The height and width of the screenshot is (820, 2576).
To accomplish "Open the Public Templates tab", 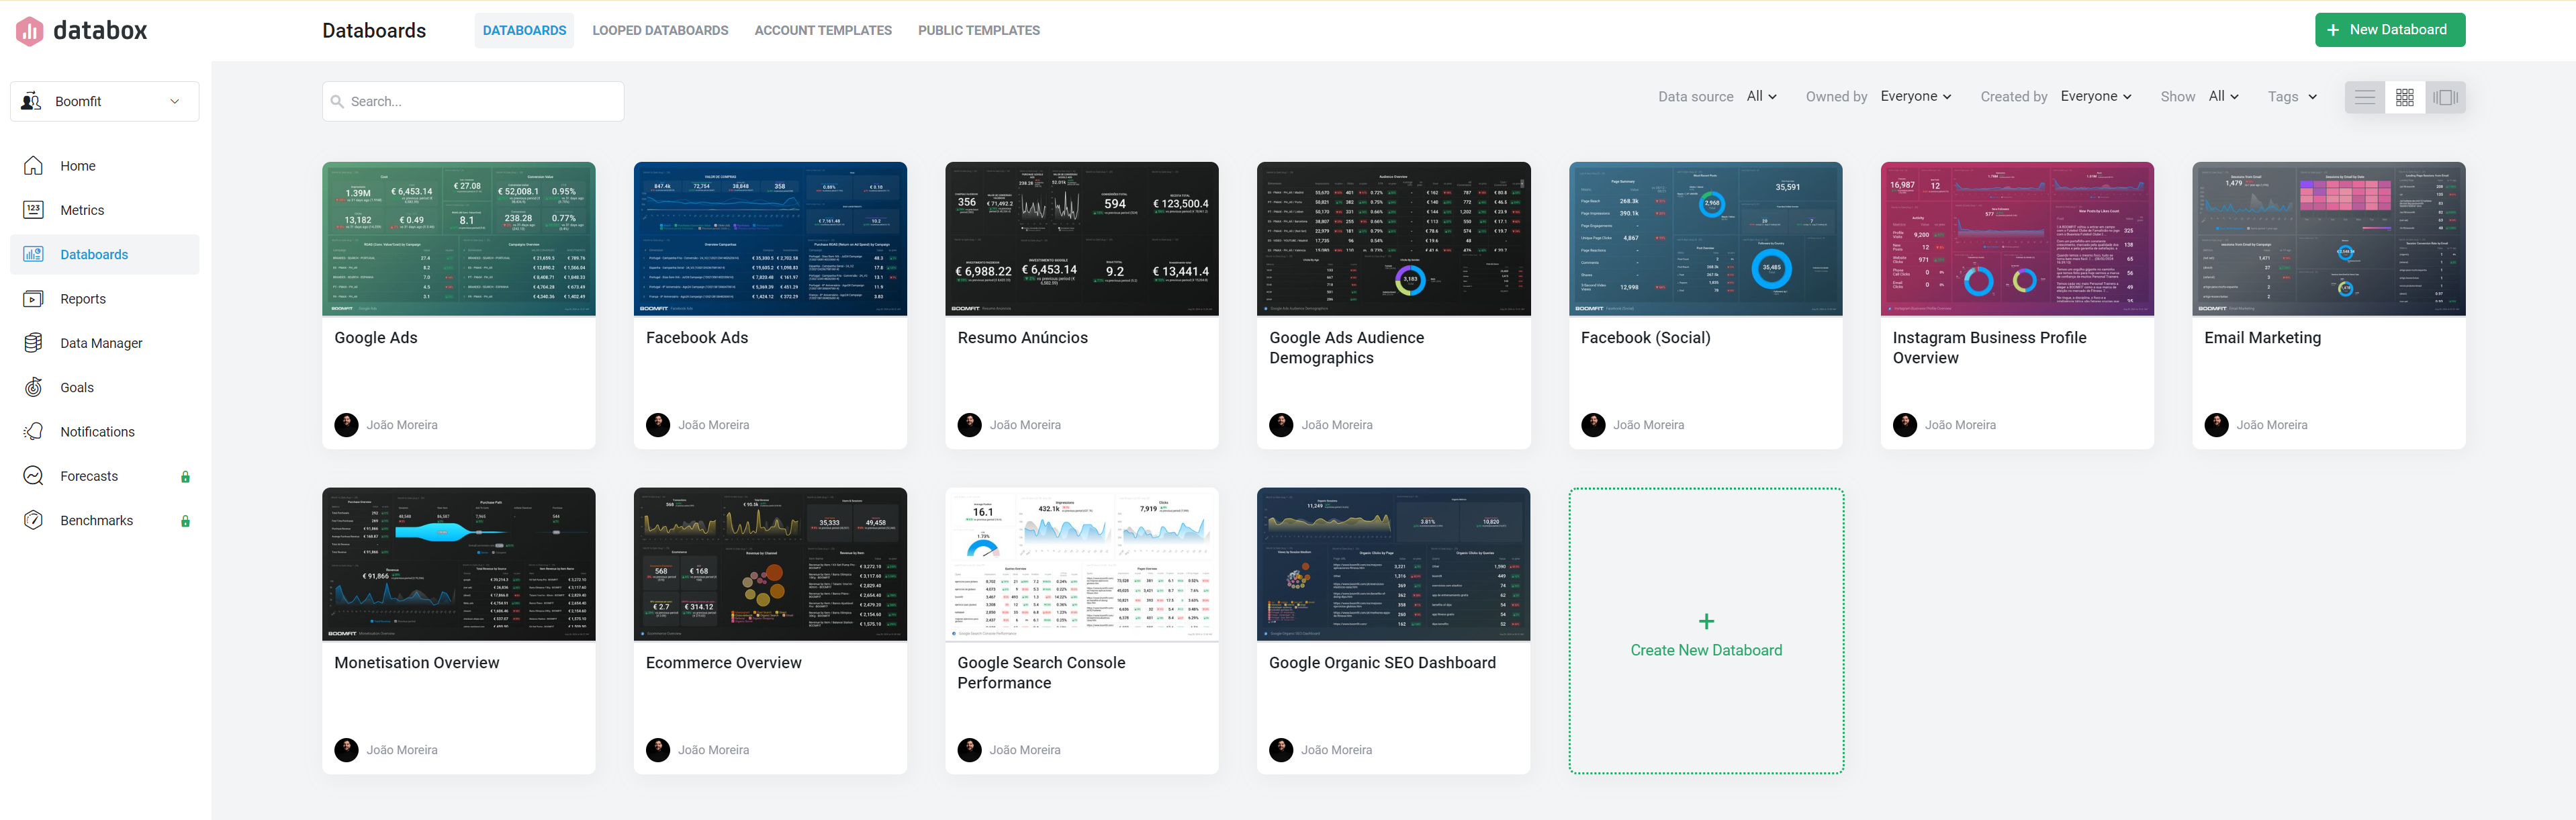I will click(978, 30).
